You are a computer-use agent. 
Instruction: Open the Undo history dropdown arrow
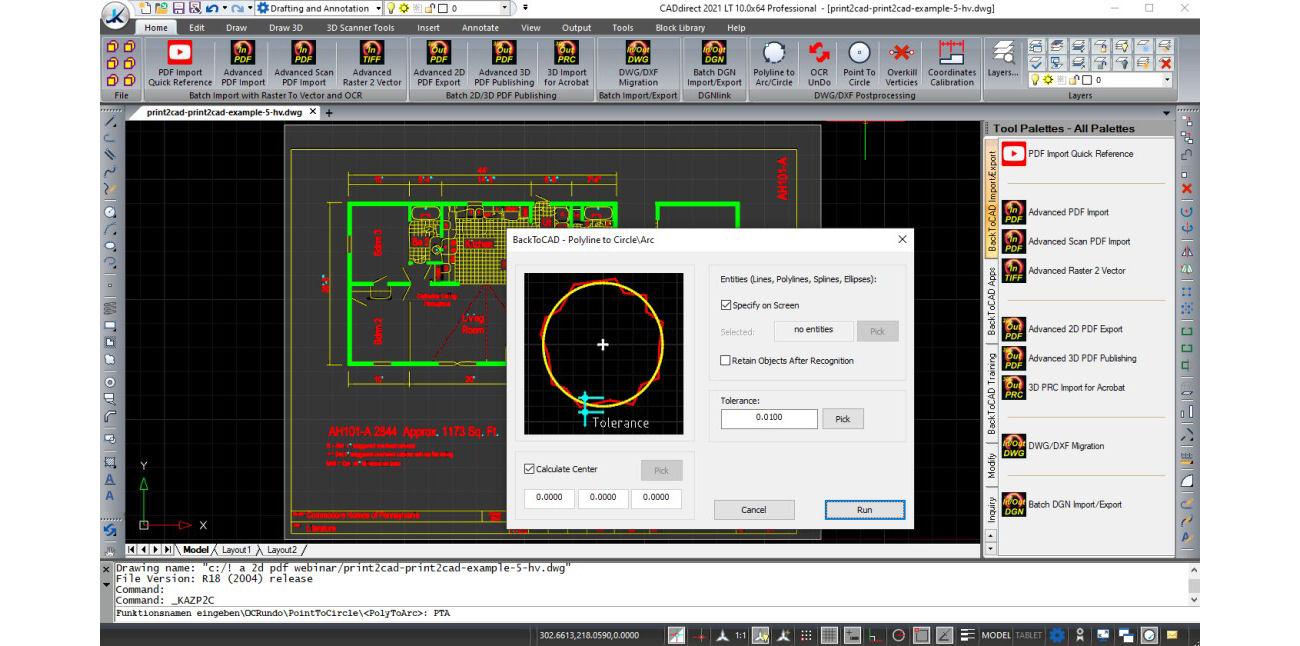click(x=223, y=8)
